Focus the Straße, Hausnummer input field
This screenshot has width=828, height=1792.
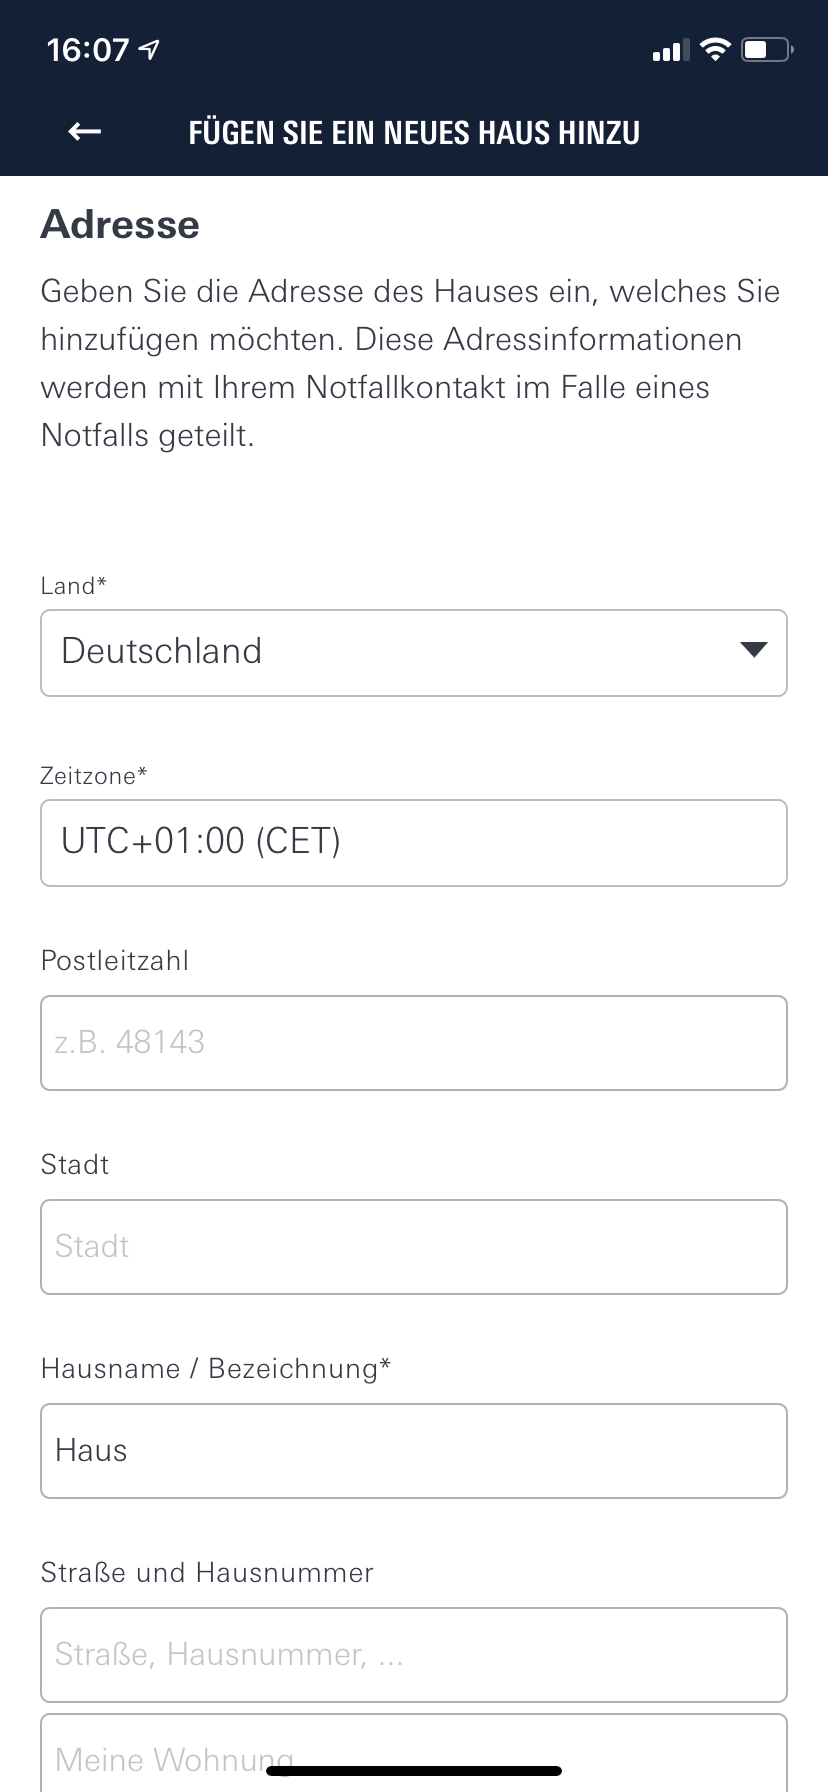[413, 1654]
